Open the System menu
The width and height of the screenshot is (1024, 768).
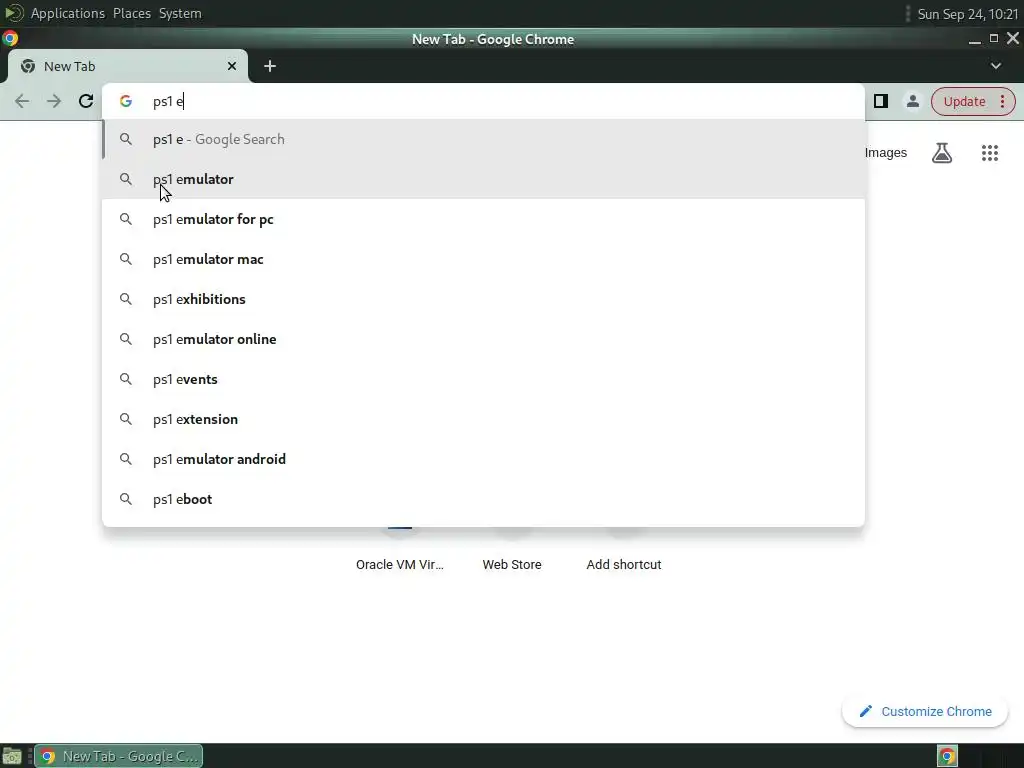180,13
